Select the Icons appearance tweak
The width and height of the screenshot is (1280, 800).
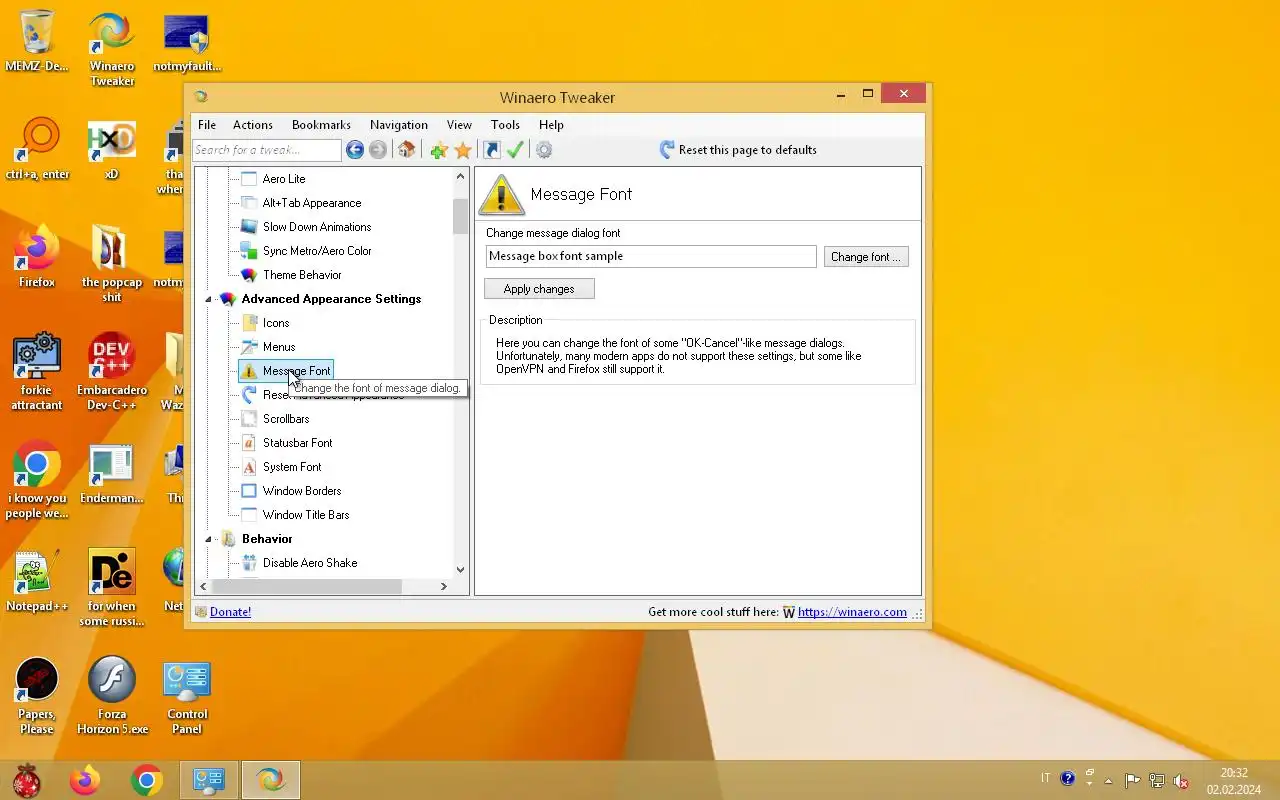click(x=276, y=323)
